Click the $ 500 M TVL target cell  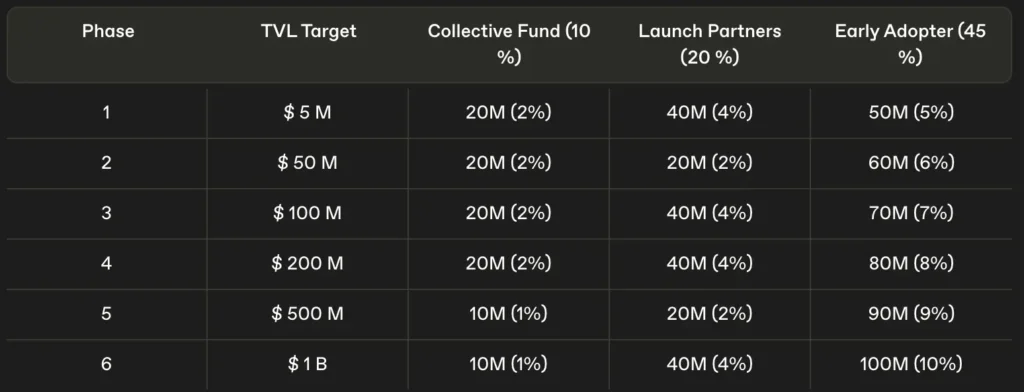pos(308,314)
